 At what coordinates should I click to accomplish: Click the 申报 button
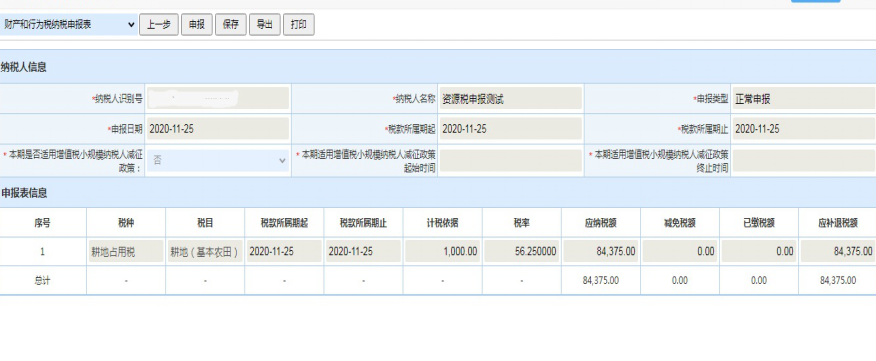click(197, 25)
